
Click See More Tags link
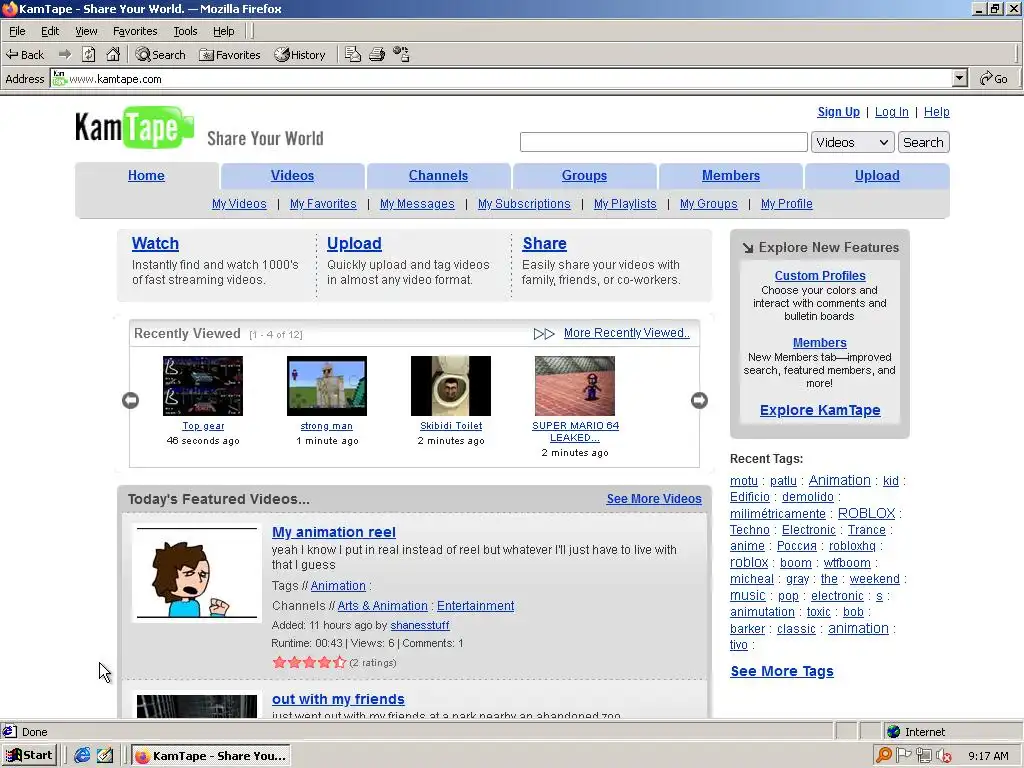click(x=782, y=671)
